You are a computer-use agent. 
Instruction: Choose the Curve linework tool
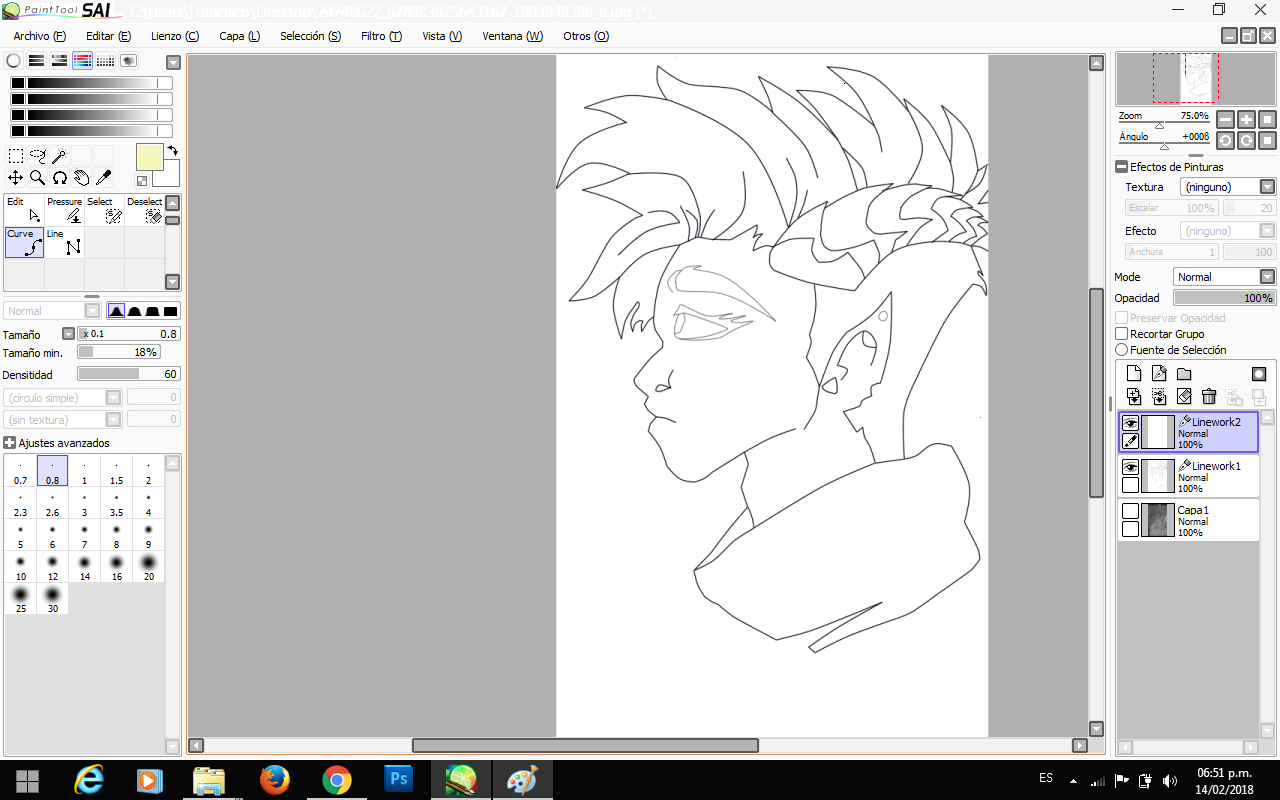pyautogui.click(x=24, y=242)
